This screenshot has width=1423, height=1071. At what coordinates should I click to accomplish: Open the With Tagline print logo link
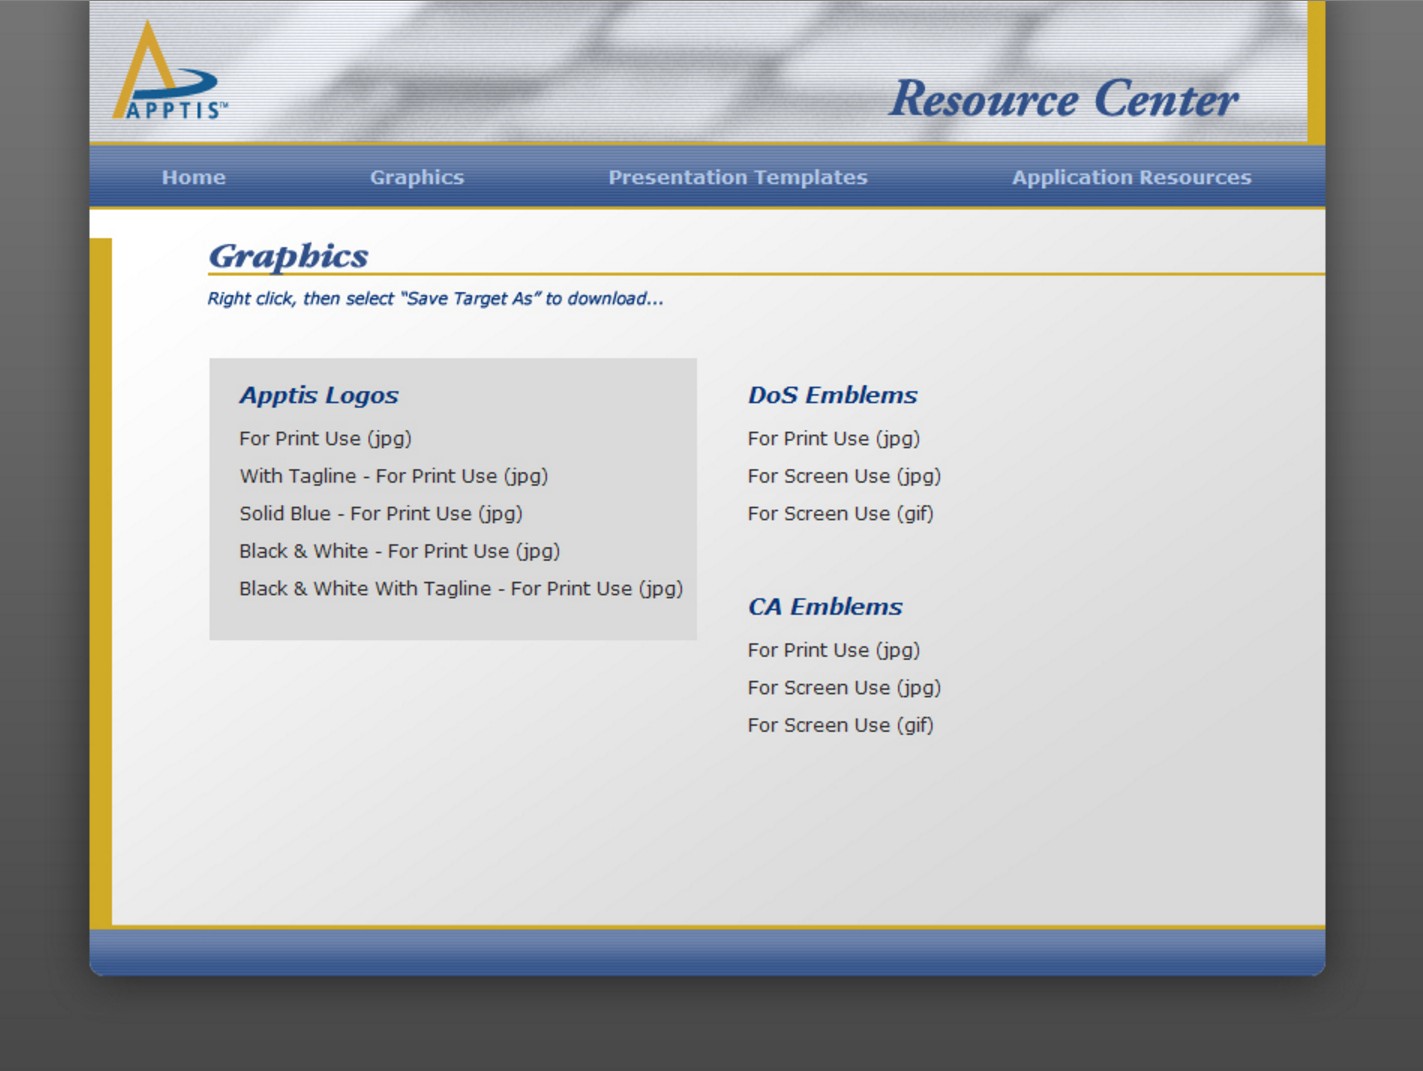[x=393, y=476]
